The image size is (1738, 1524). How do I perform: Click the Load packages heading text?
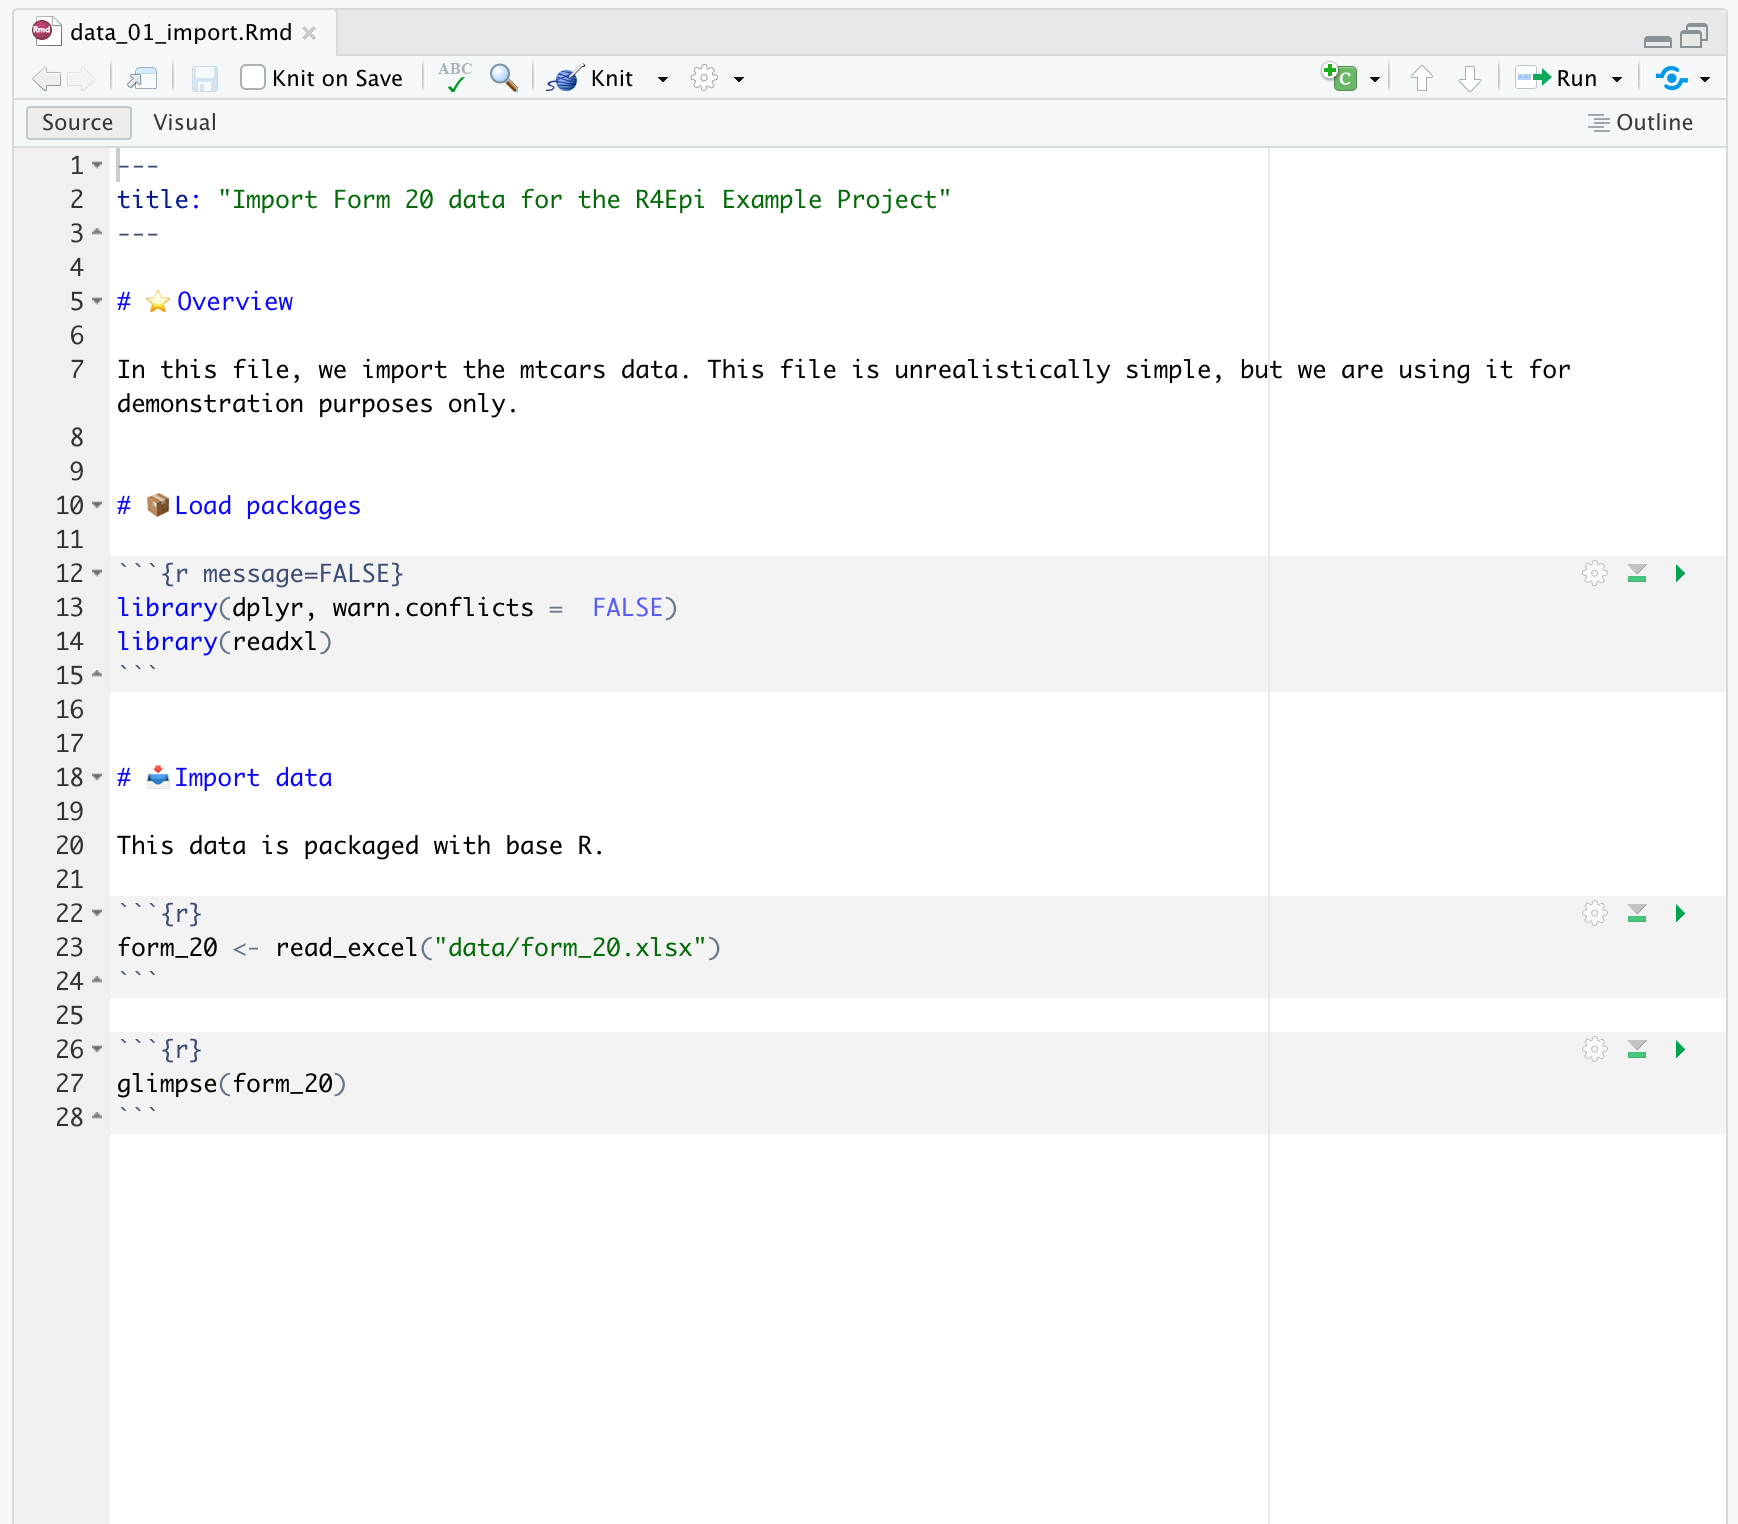click(x=268, y=506)
